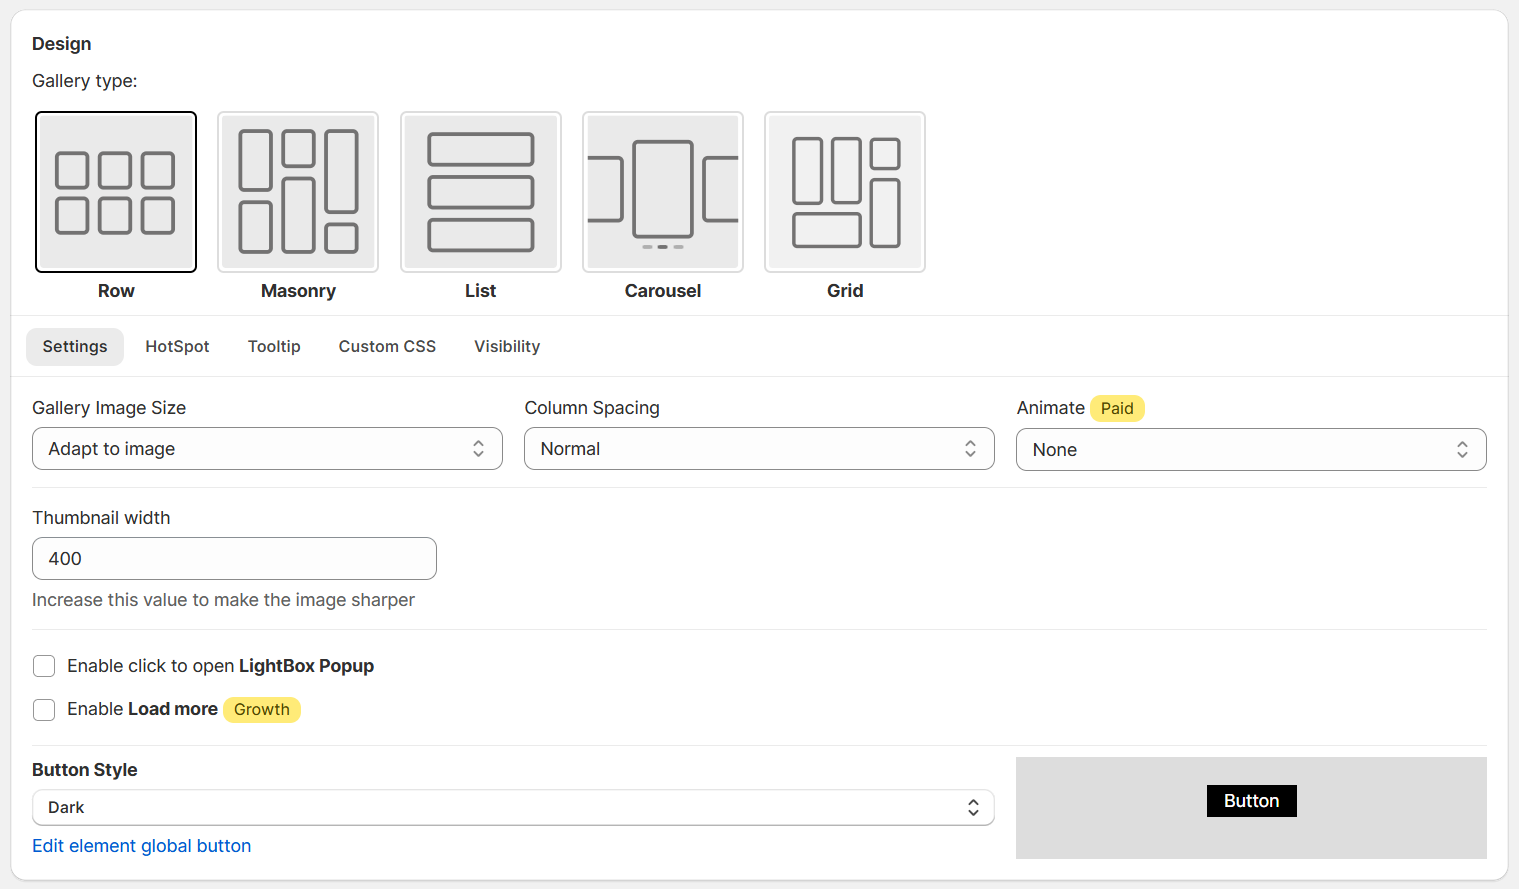Tick the Enable Load more checkbox

[44, 710]
